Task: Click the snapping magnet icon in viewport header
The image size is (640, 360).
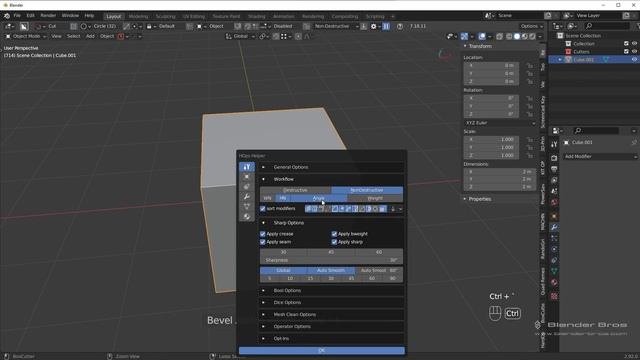Action: [276, 36]
